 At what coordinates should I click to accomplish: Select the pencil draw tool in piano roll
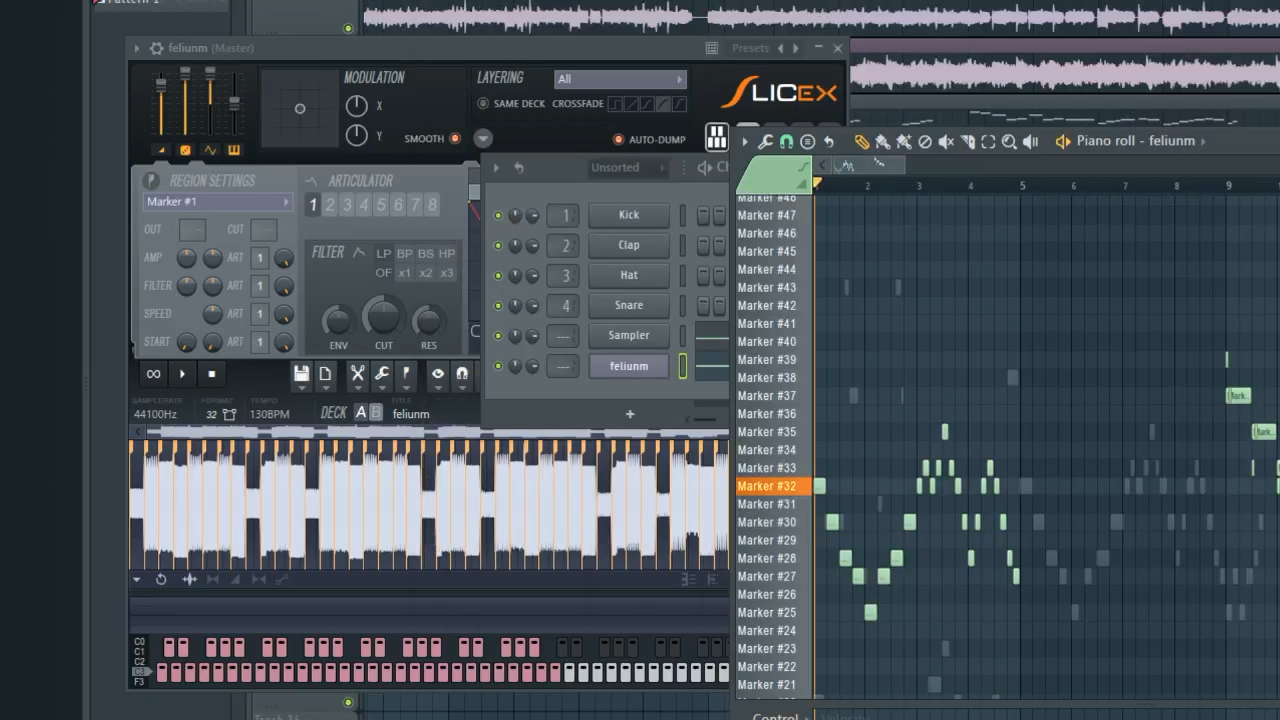coord(861,142)
